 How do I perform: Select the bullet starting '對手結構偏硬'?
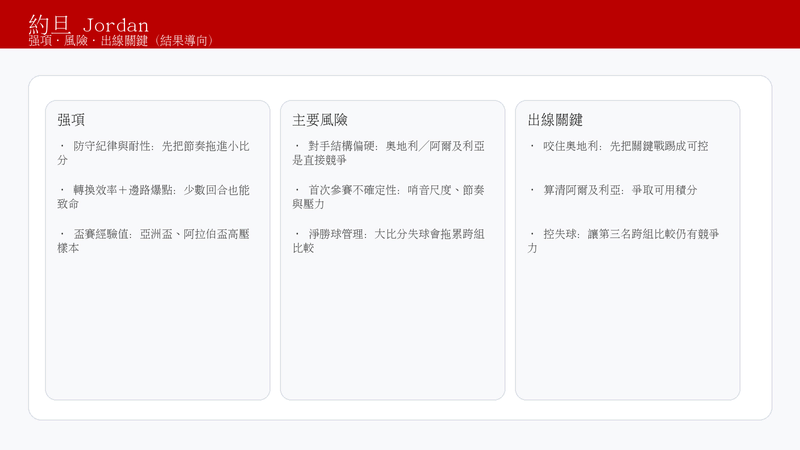coord(389,153)
